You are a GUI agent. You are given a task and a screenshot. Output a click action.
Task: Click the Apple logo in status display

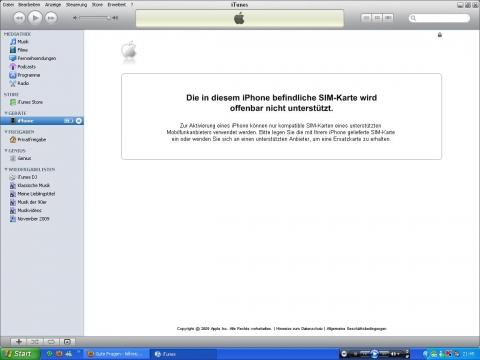click(239, 18)
